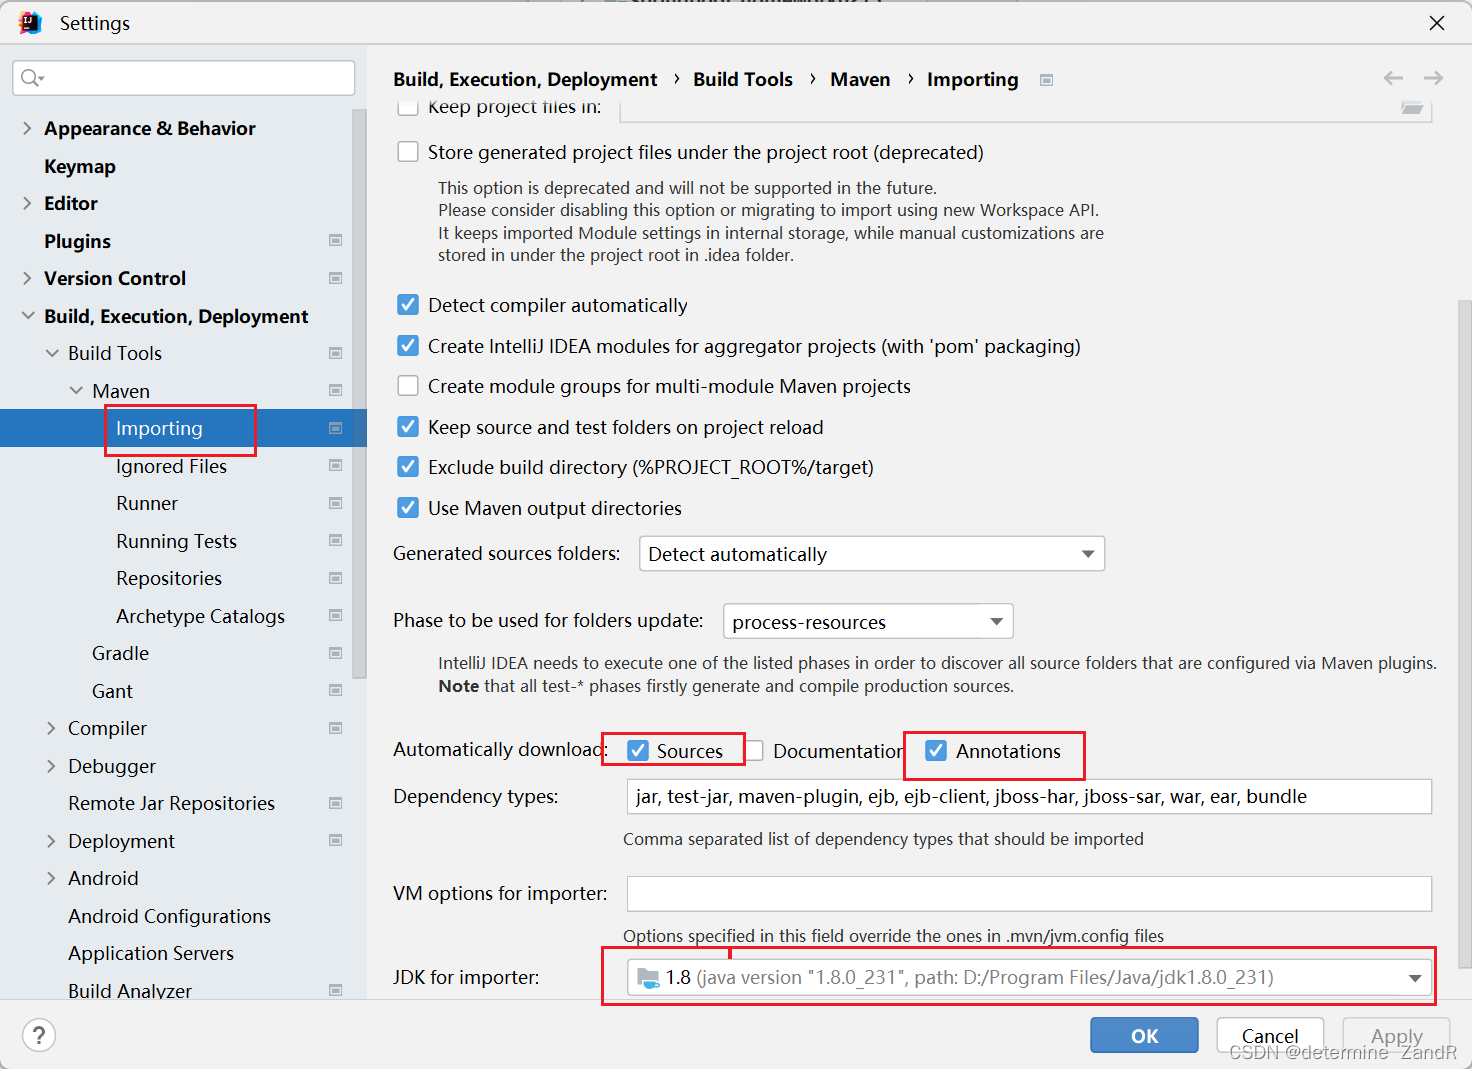Select Keymap in settings tree
The image size is (1472, 1069).
(80, 166)
